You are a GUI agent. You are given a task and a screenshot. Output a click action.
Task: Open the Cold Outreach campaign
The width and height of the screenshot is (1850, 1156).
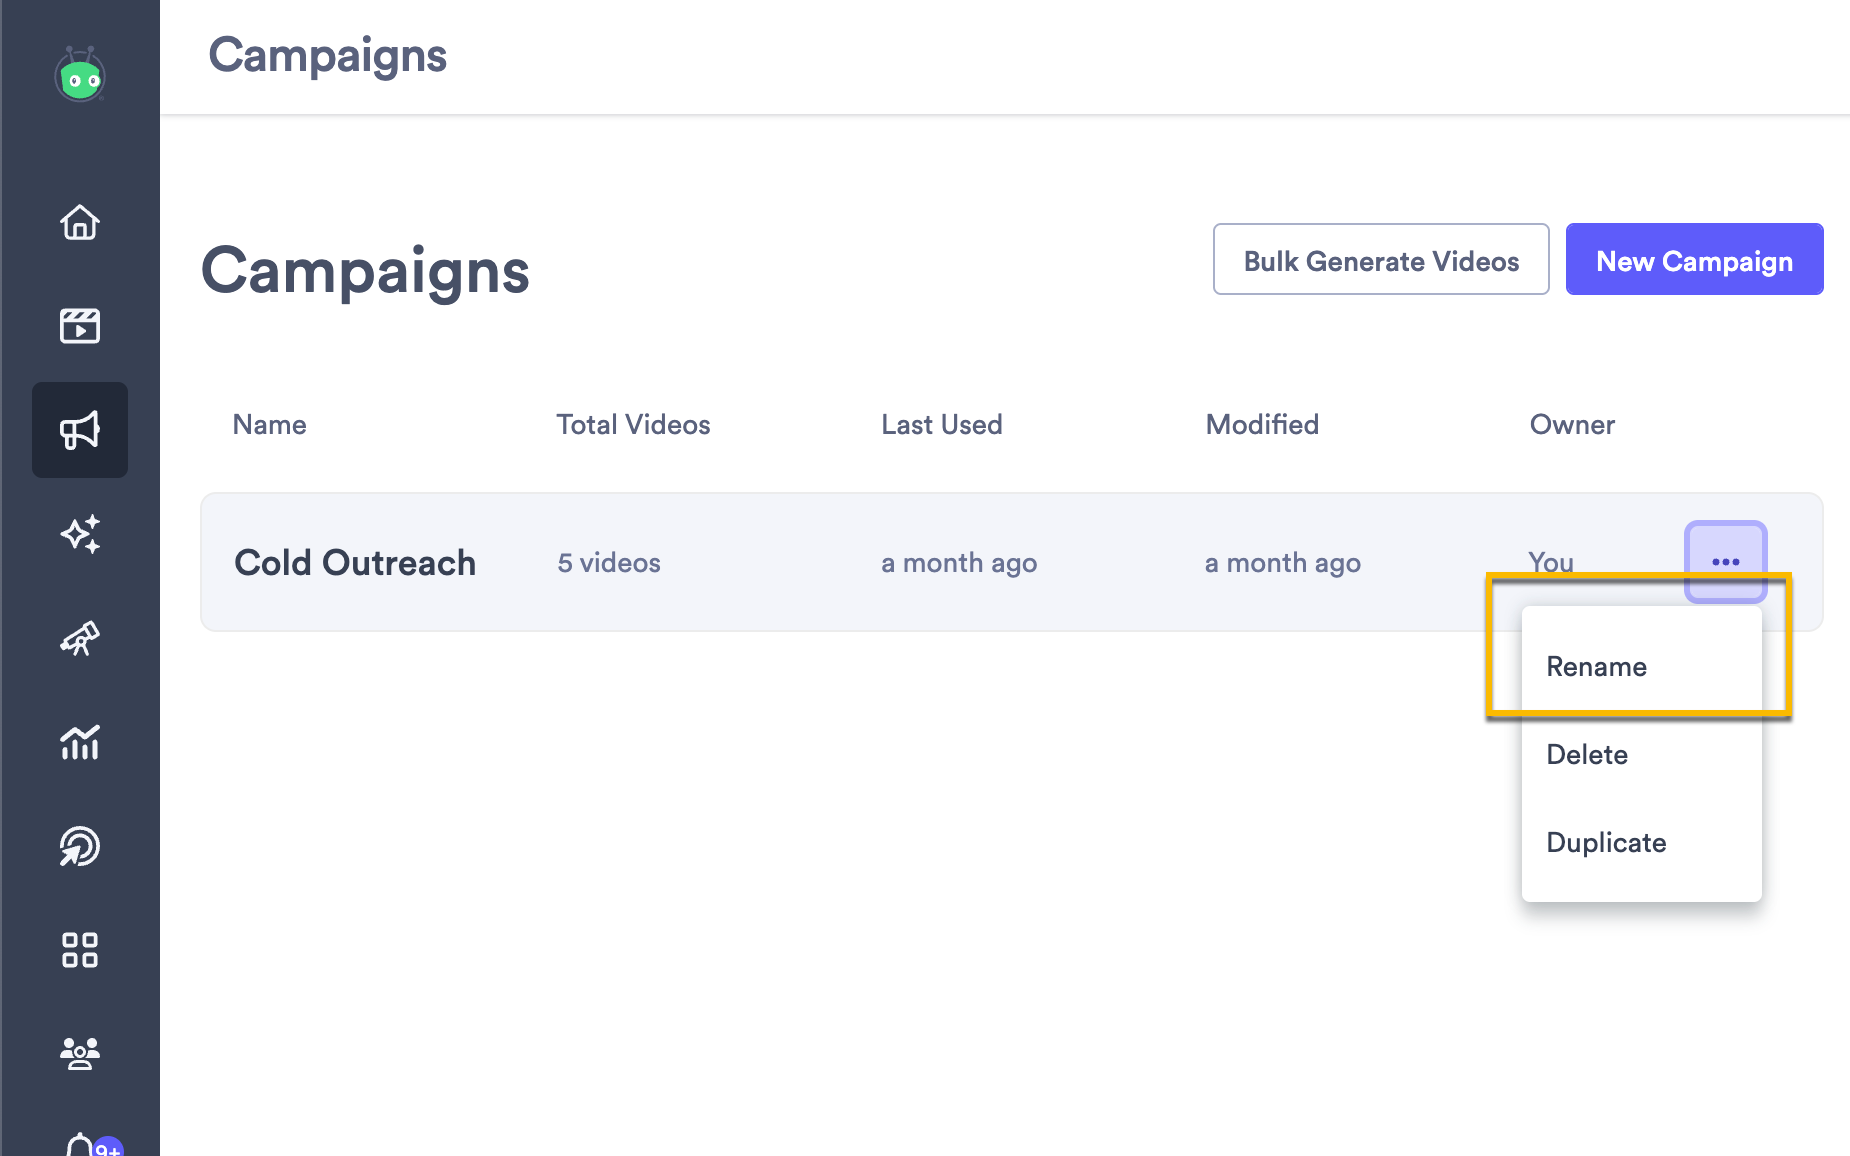point(355,562)
